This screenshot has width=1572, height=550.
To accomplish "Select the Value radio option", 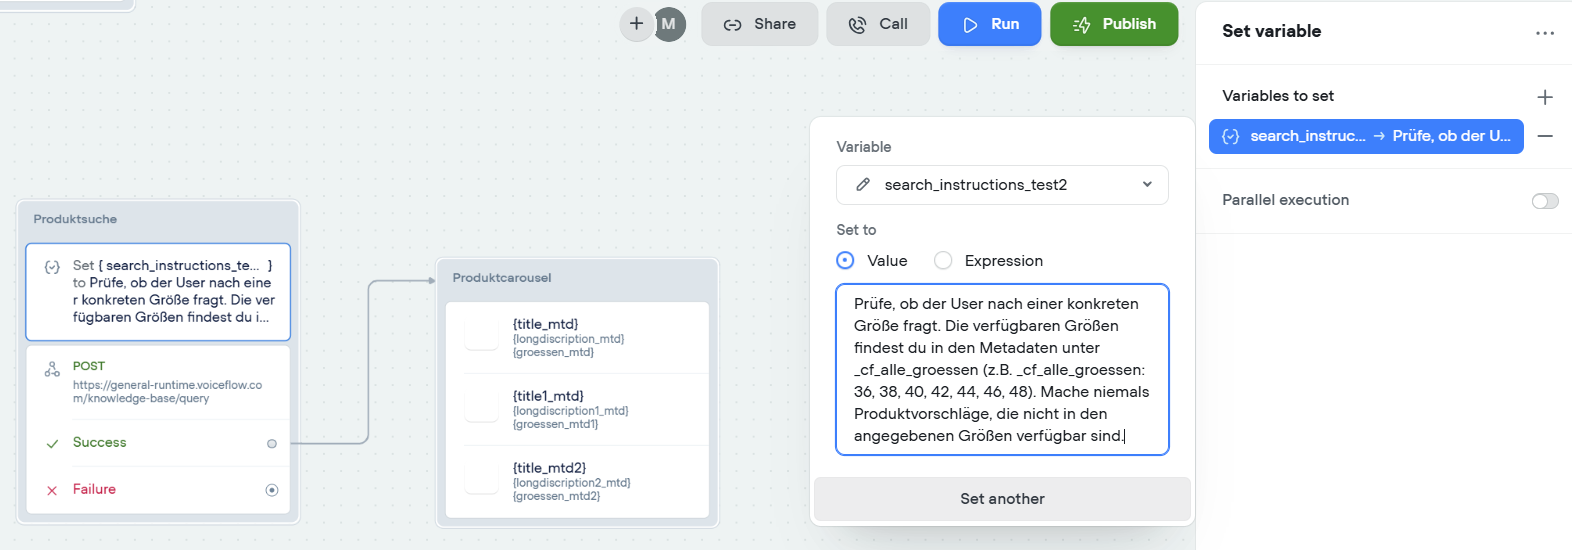I will click(846, 261).
